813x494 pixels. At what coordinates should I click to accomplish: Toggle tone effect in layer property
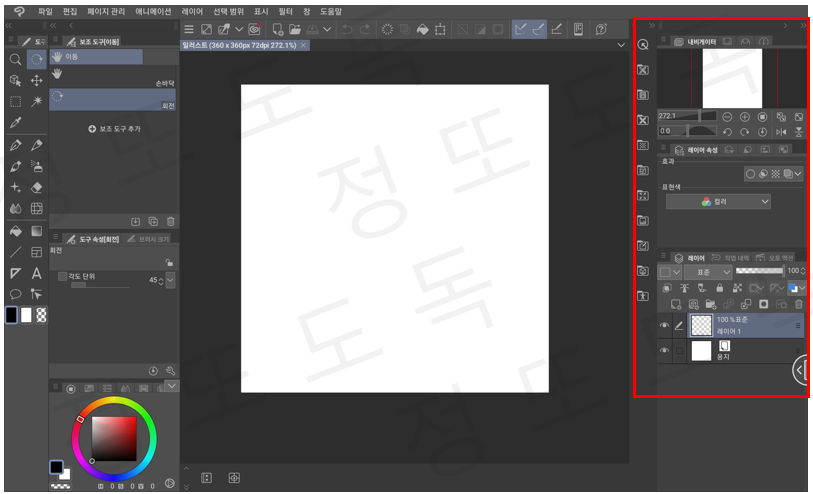coord(776,174)
